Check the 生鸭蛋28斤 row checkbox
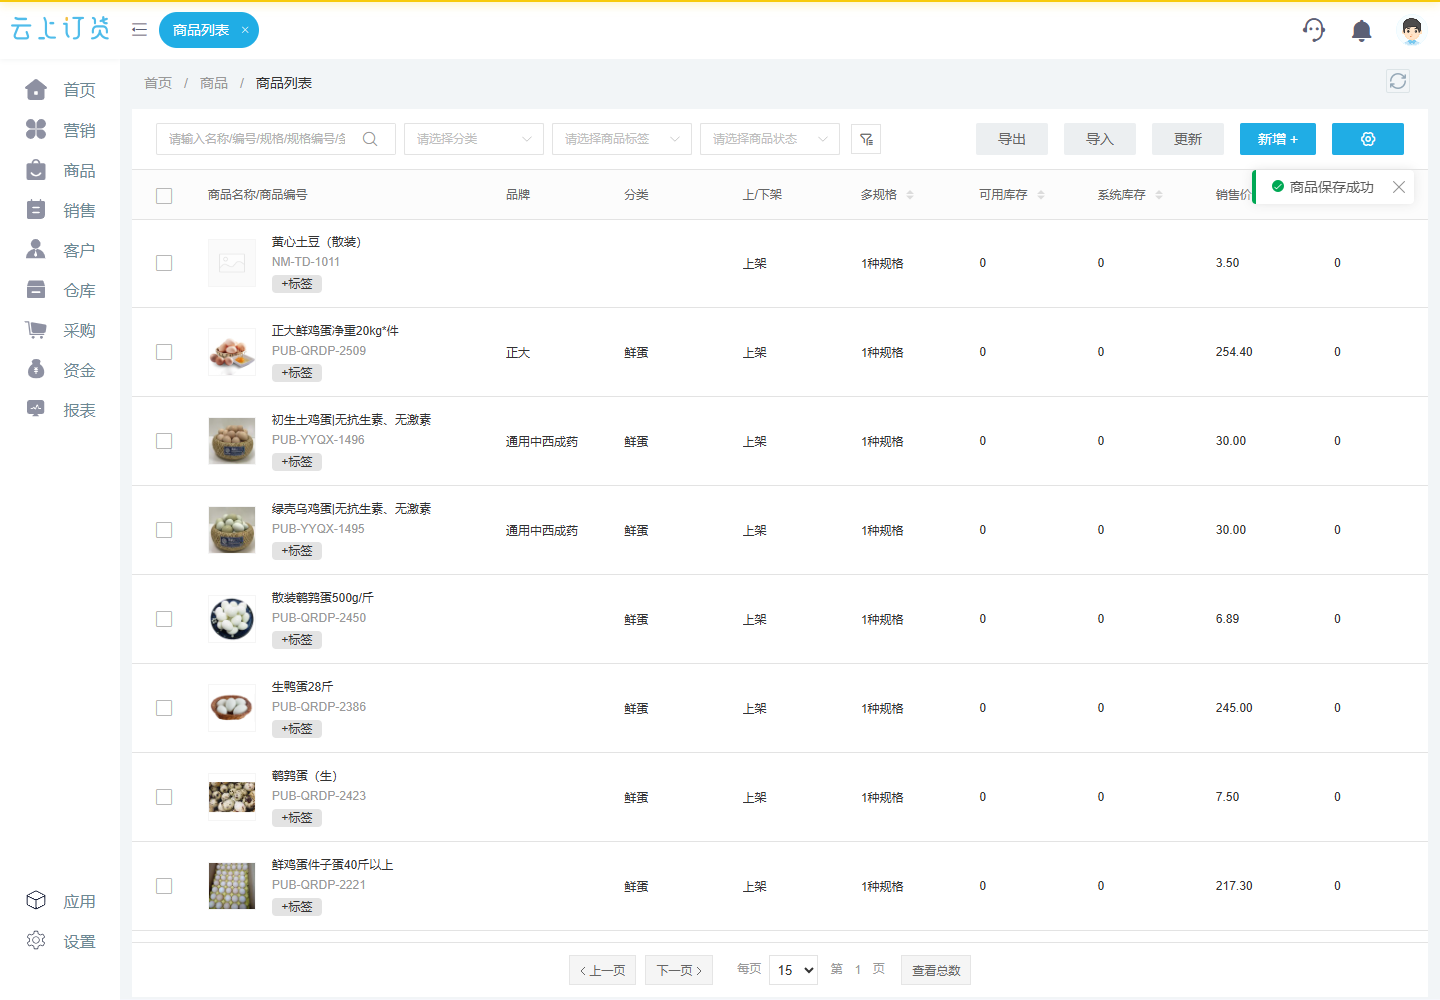This screenshot has width=1440, height=1000. [164, 708]
